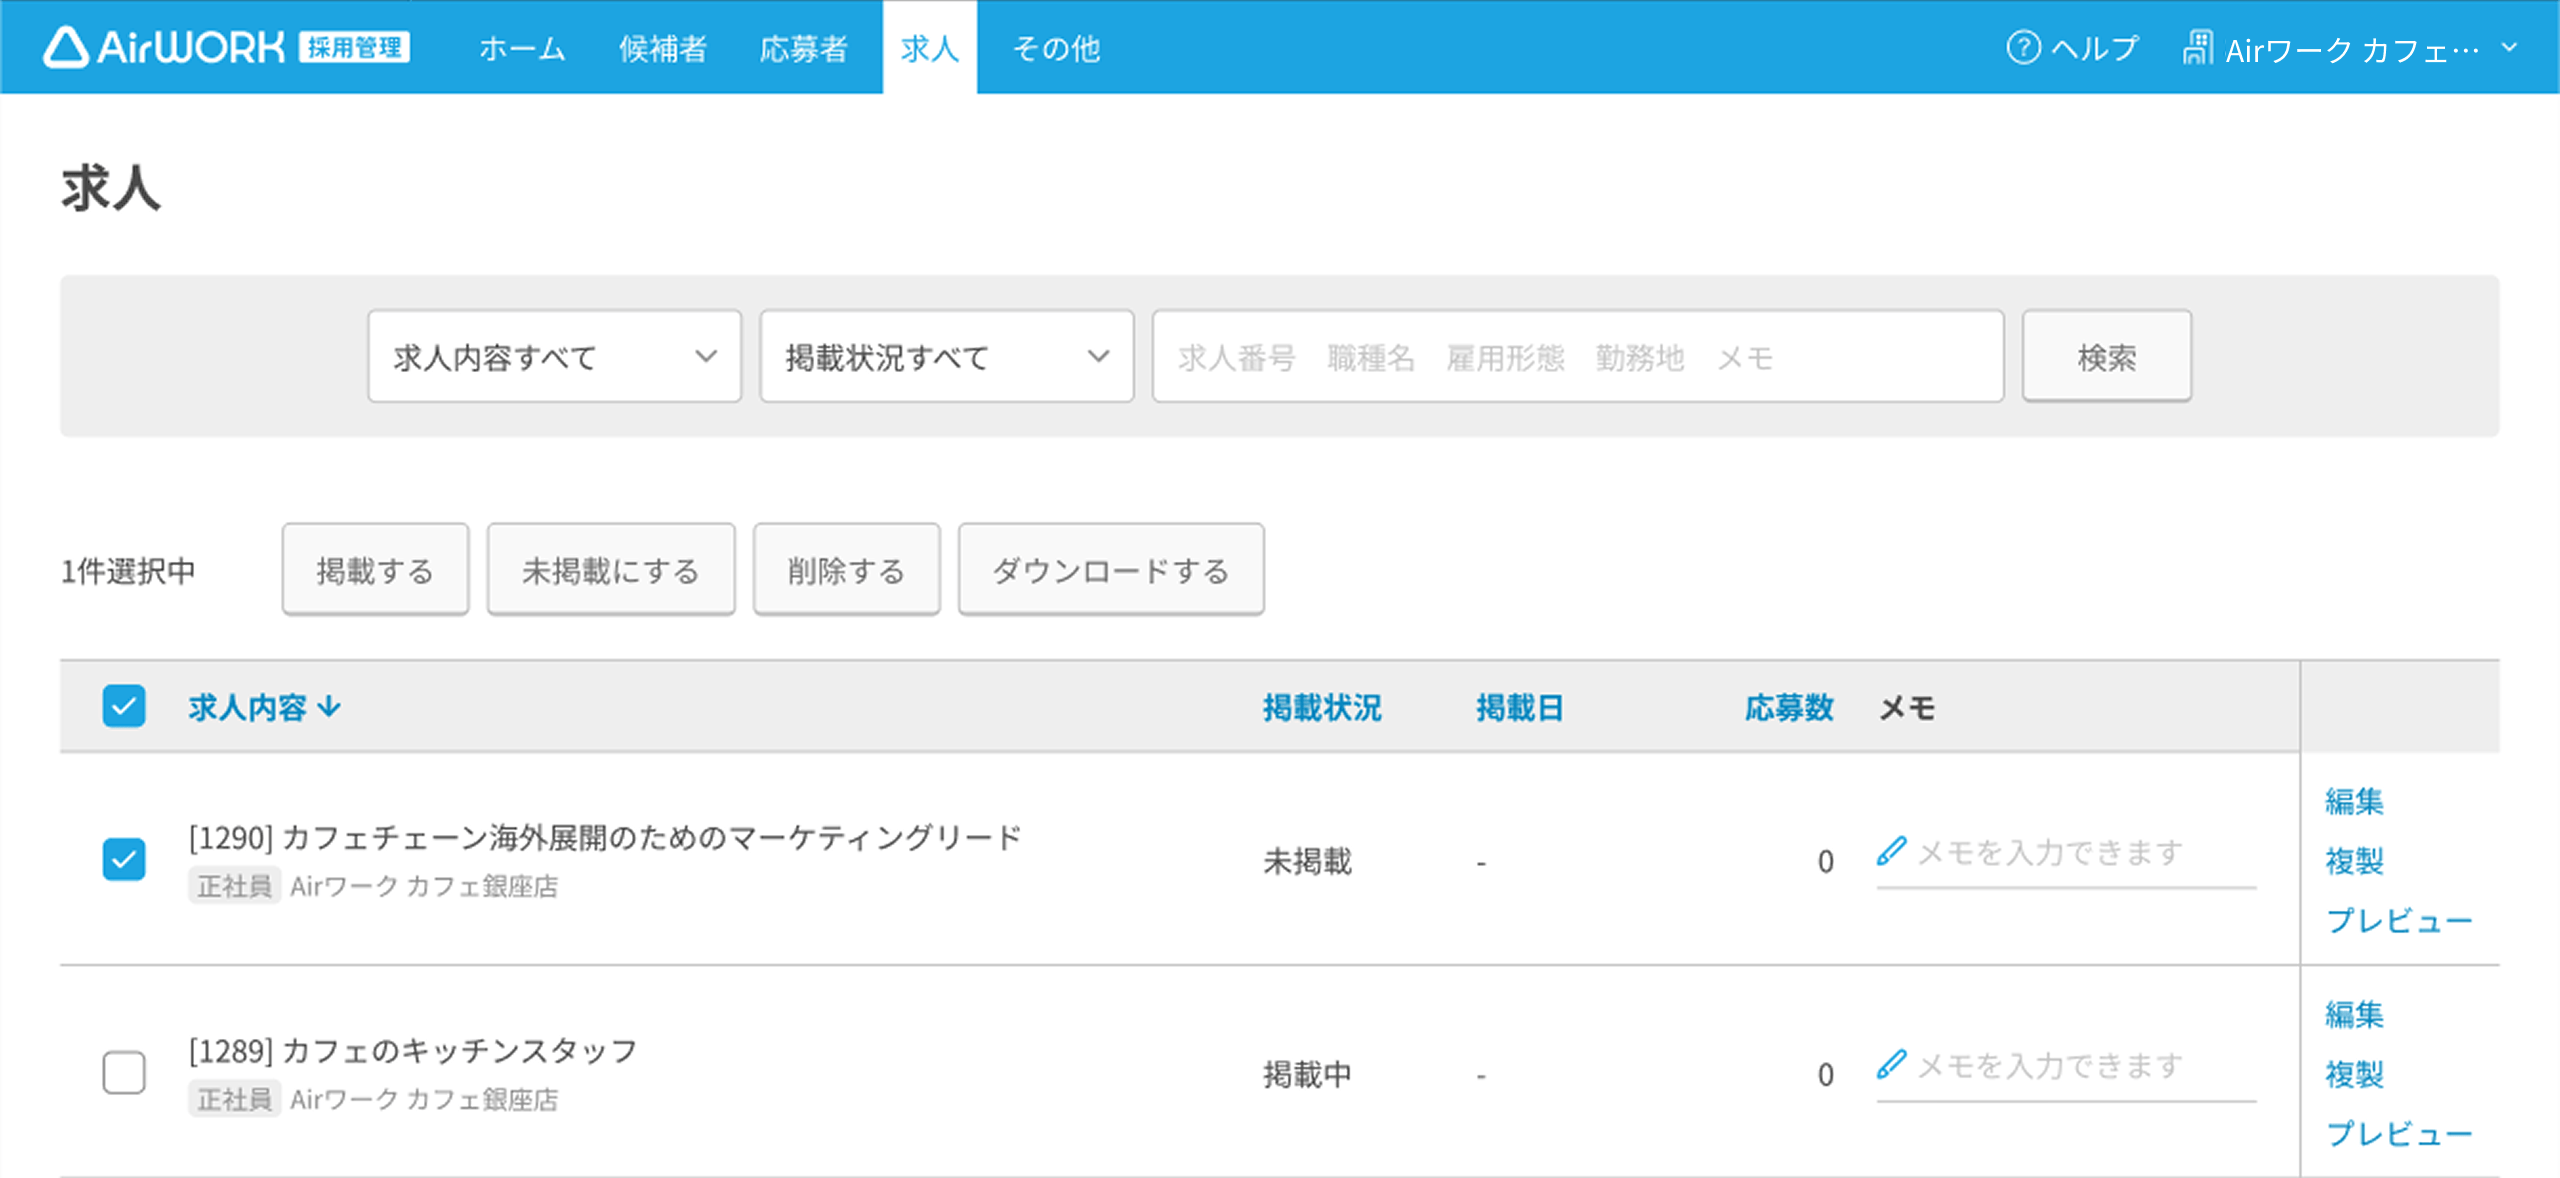The image size is (2560, 1178).
Task: Click the 削除する button
Action: (847, 570)
